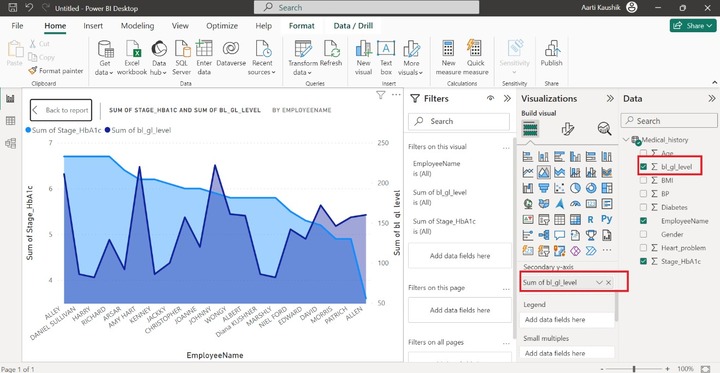Open the Format ribbon tab
Viewport: 720px width, 373px height.
302,26
